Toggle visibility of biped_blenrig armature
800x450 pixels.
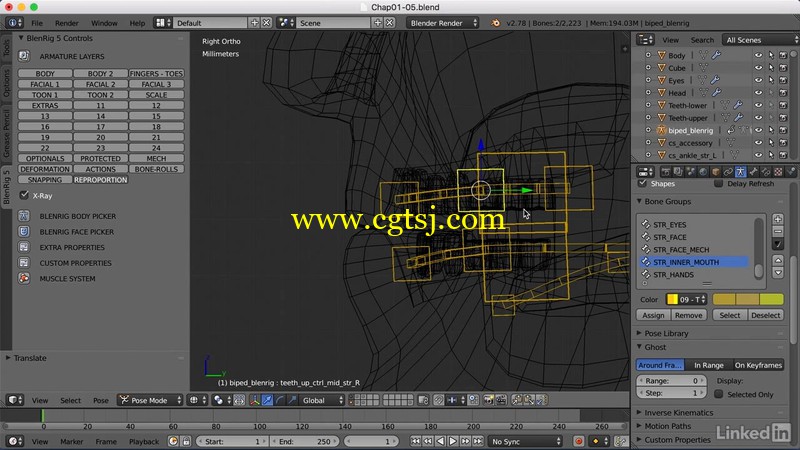click(759, 130)
